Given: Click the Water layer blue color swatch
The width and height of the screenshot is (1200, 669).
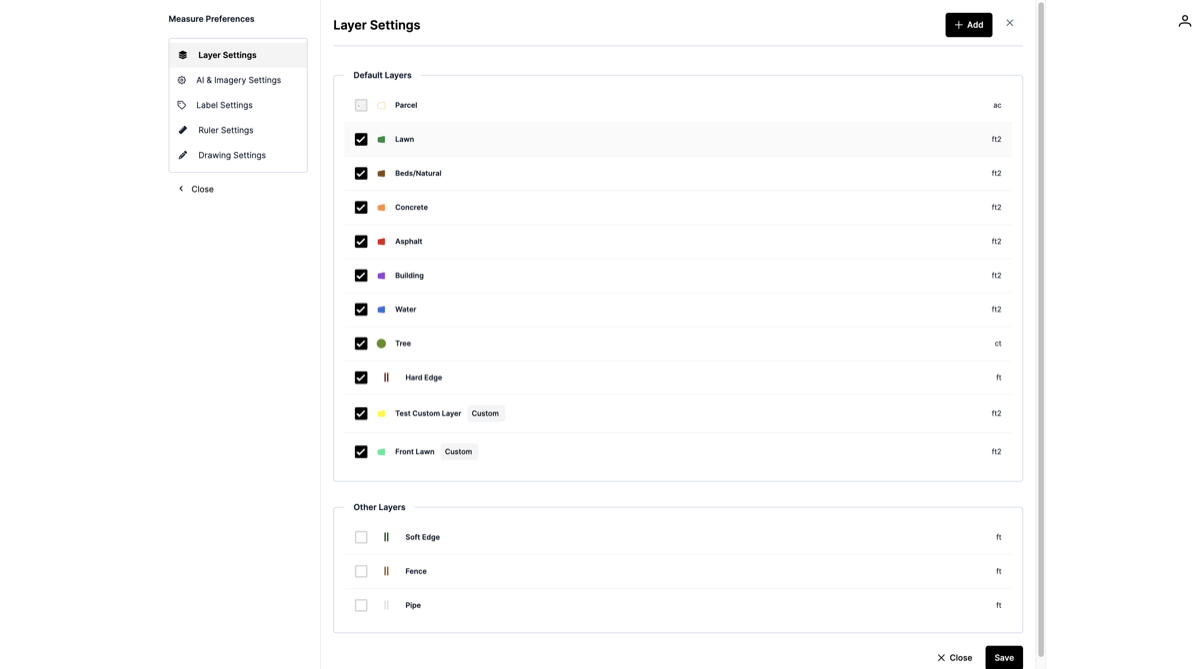Looking at the screenshot, I should tap(381, 310).
